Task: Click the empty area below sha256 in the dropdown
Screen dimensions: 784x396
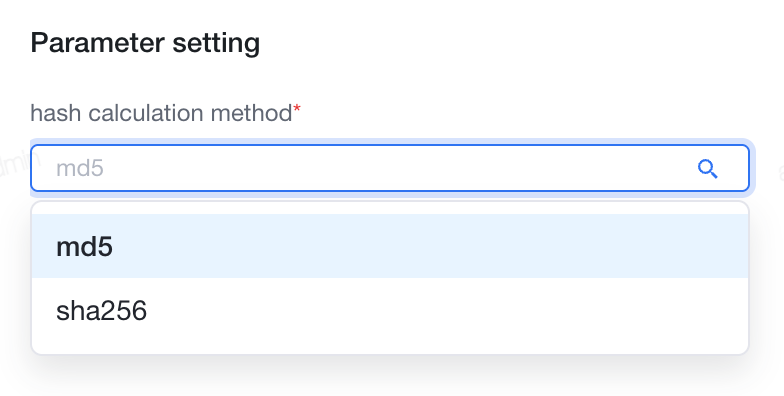Action: tap(390, 348)
